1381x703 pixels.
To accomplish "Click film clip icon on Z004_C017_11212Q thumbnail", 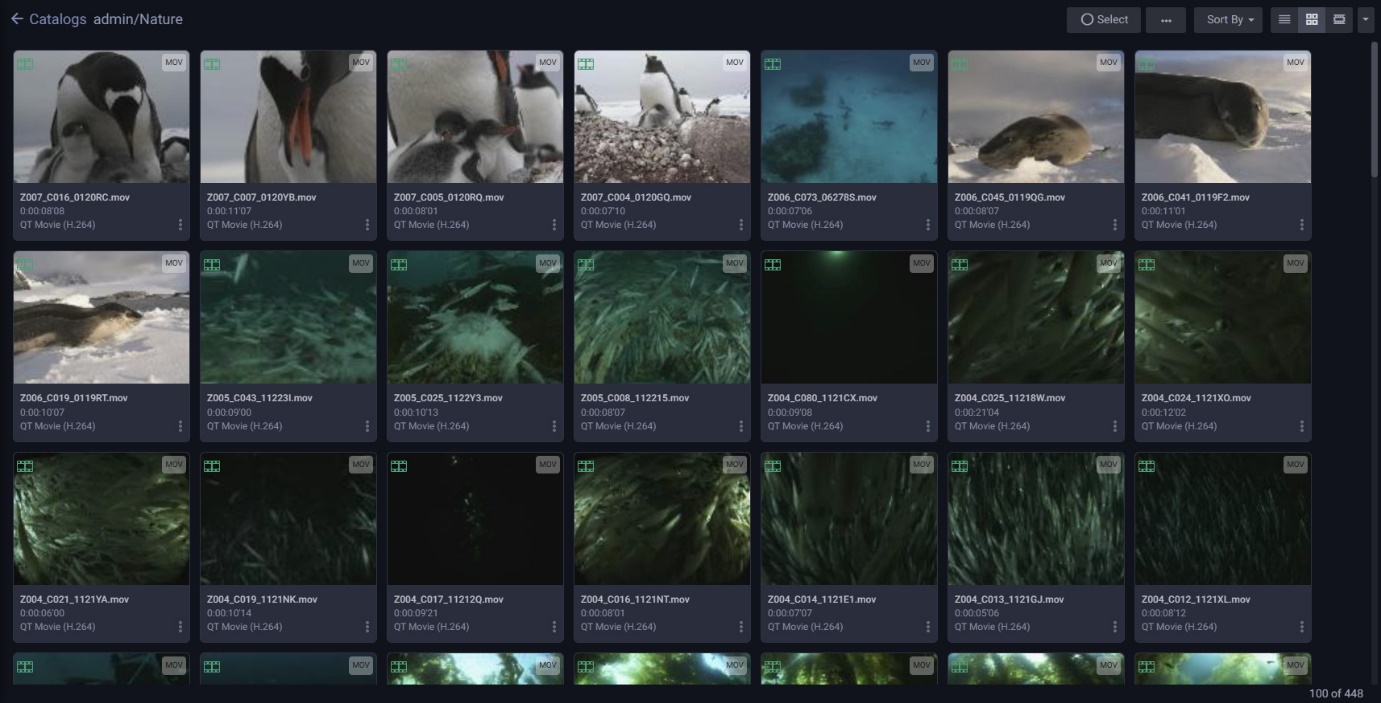I will click(399, 466).
